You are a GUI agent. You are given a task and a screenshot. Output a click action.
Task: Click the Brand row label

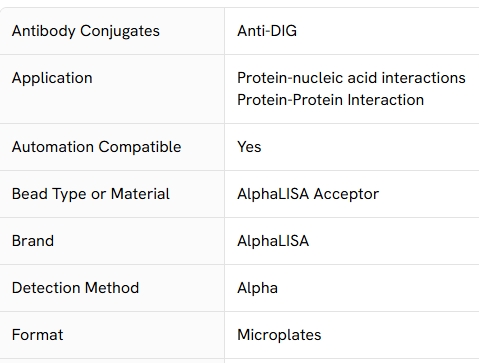33,241
